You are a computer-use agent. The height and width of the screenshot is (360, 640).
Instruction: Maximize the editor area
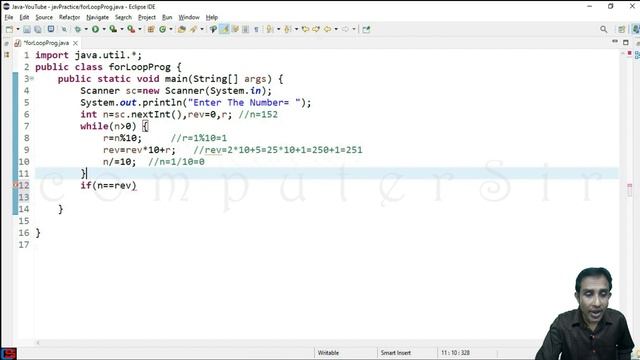[x=626, y=42]
